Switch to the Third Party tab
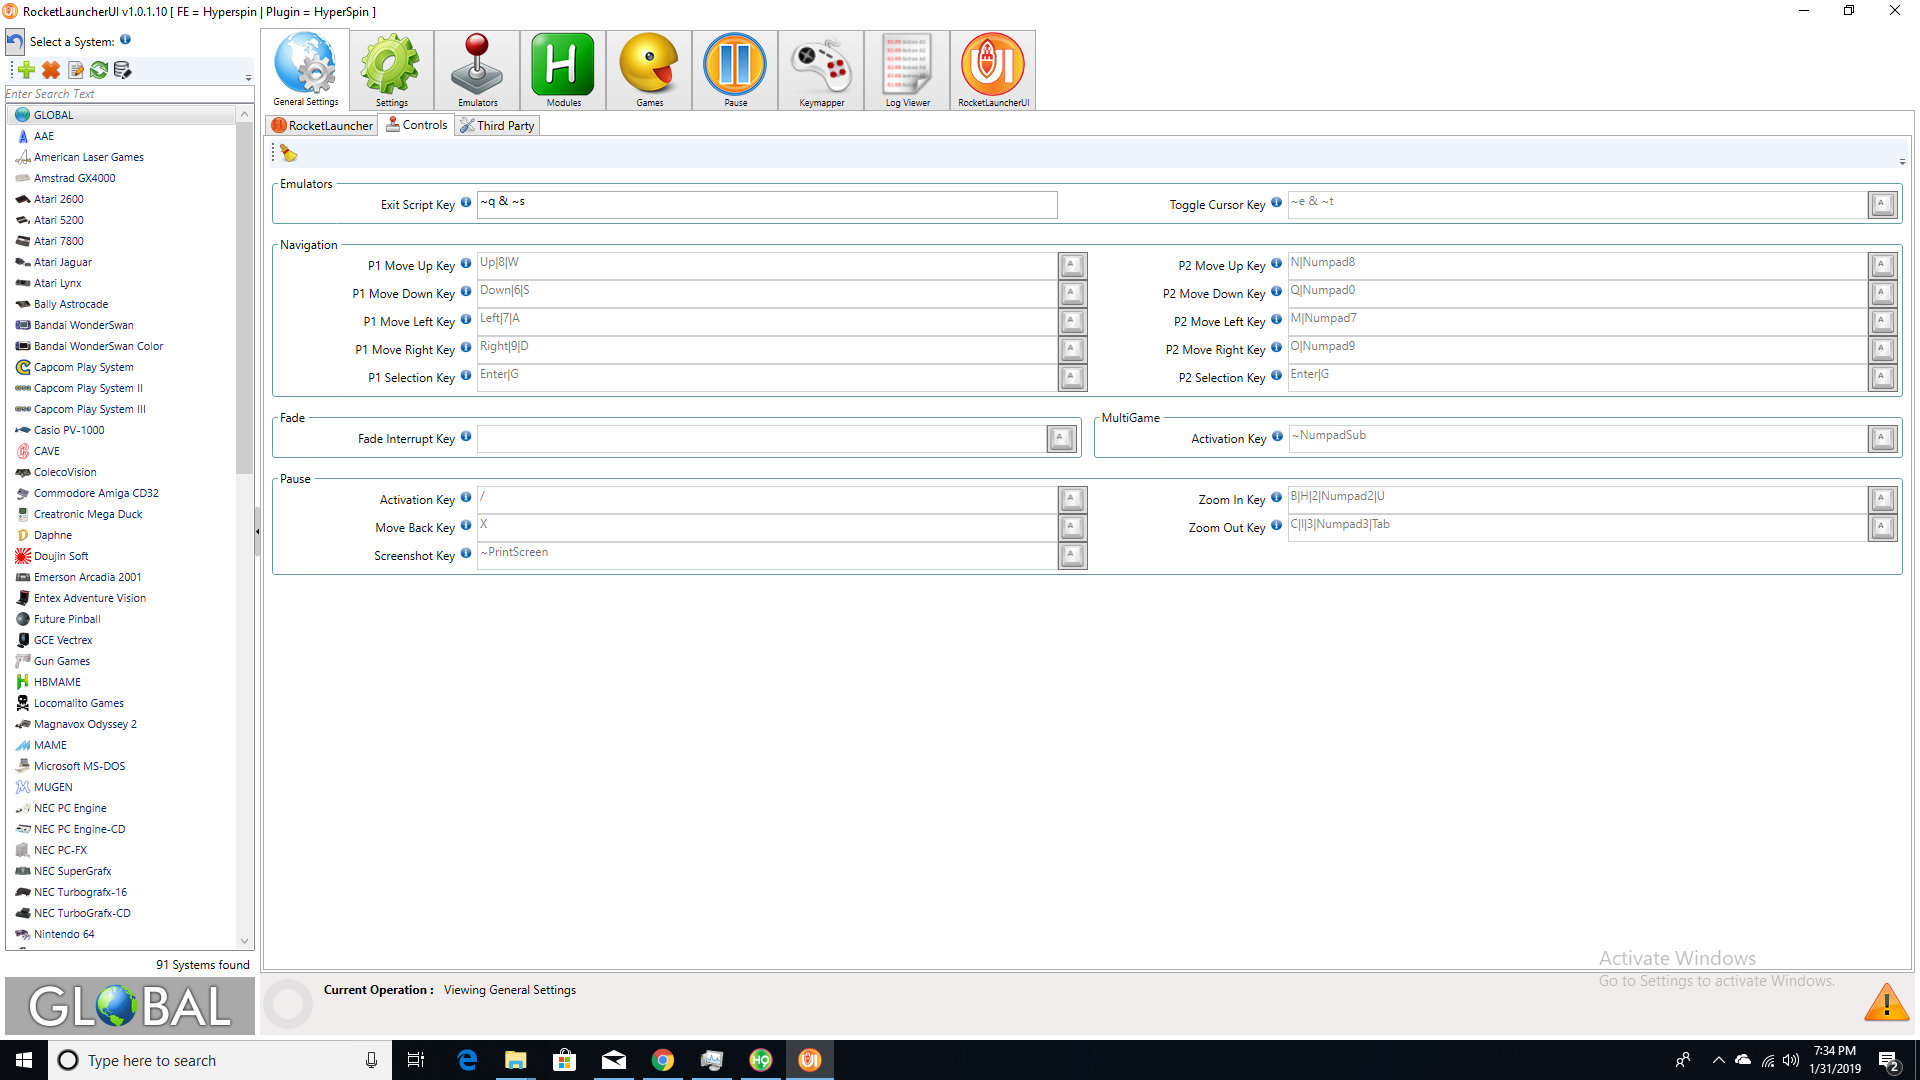Screen dimensions: 1920x1080 497,126
